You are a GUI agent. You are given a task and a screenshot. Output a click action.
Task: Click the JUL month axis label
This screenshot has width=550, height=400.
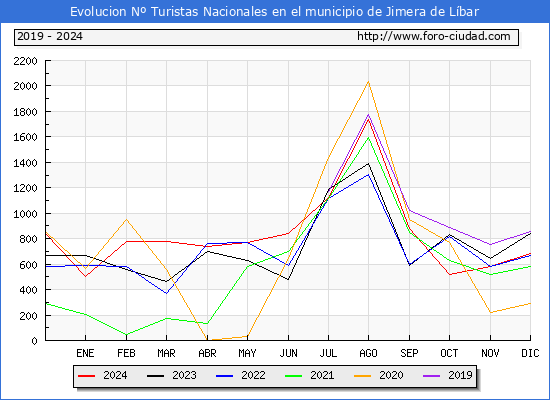[328, 353]
